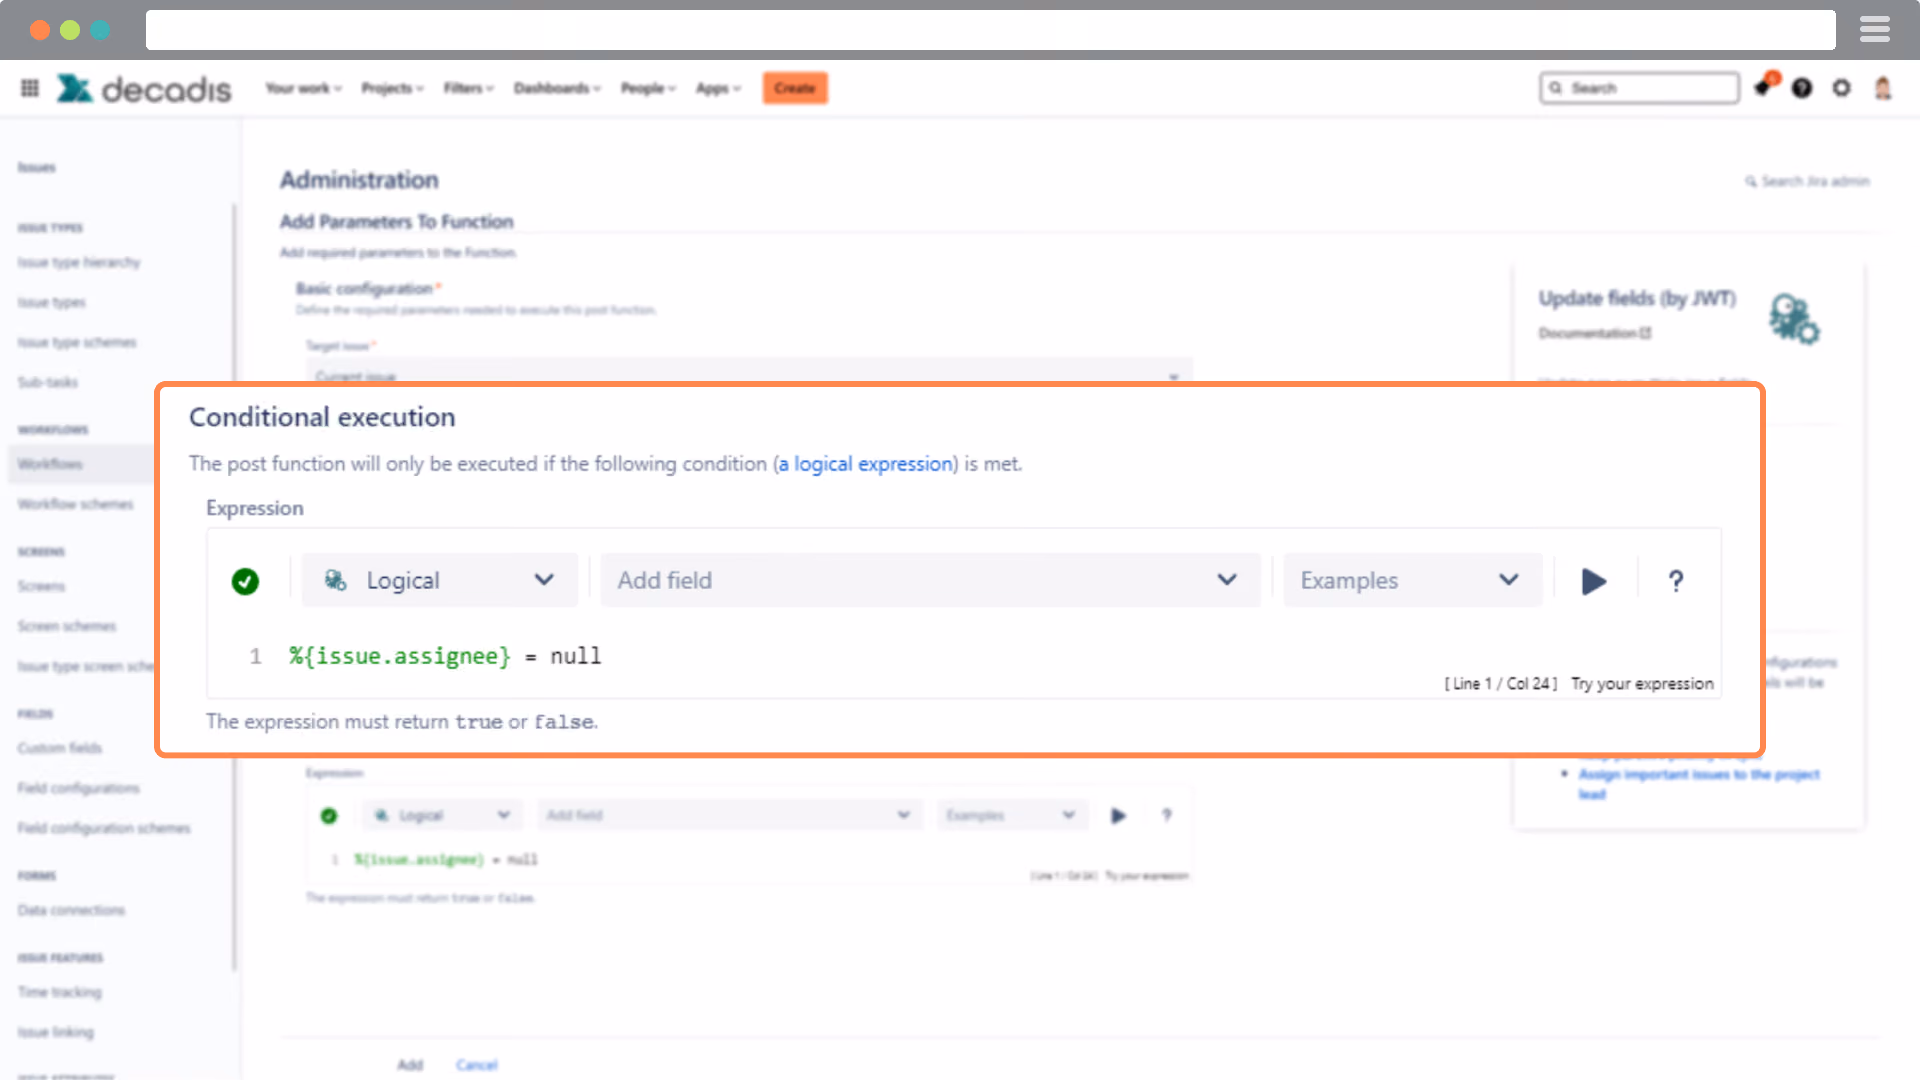This screenshot has height=1080, width=1920.
Task: Open the Documentation link
Action: (x=1595, y=333)
